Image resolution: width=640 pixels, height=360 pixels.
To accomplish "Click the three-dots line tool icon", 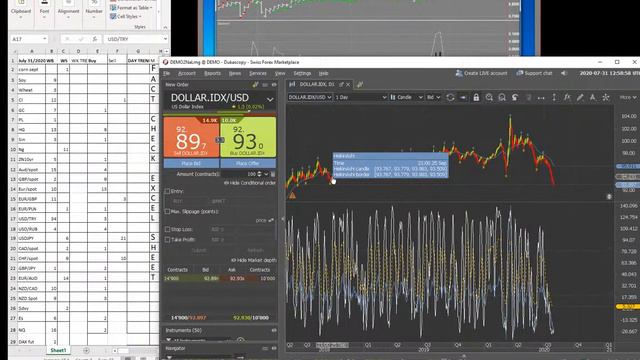I will pyautogui.click(x=541, y=98).
